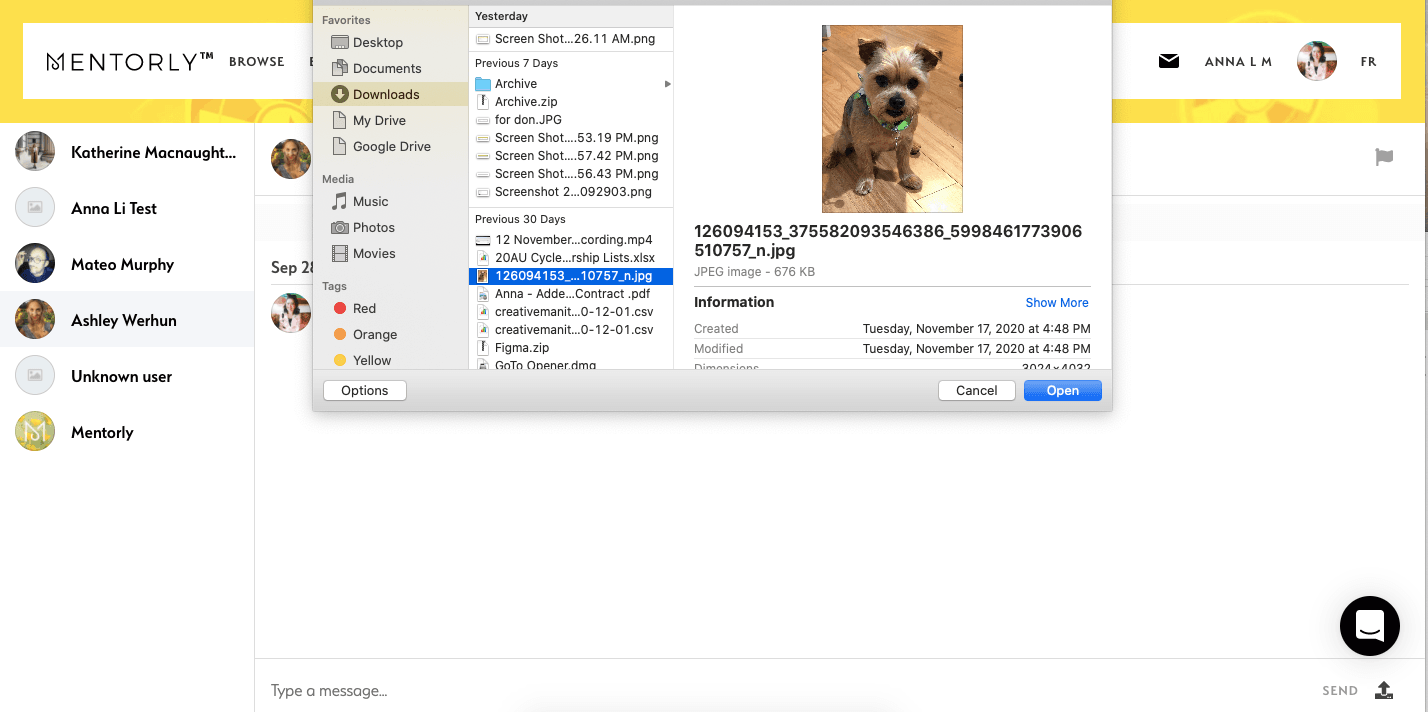Click the upload attachment icon beside Send

pyautogui.click(x=1384, y=690)
